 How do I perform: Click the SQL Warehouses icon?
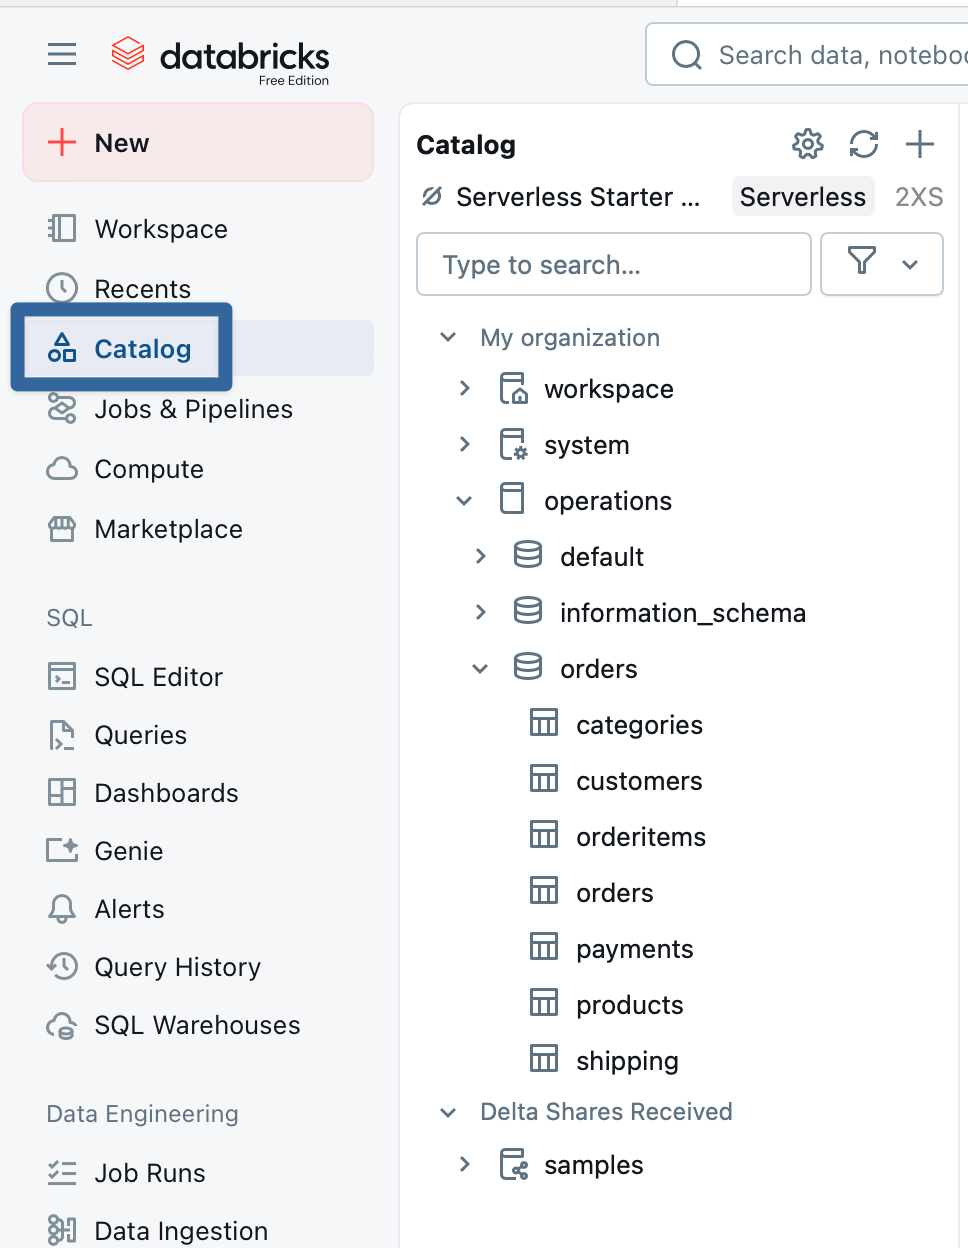(62, 1025)
